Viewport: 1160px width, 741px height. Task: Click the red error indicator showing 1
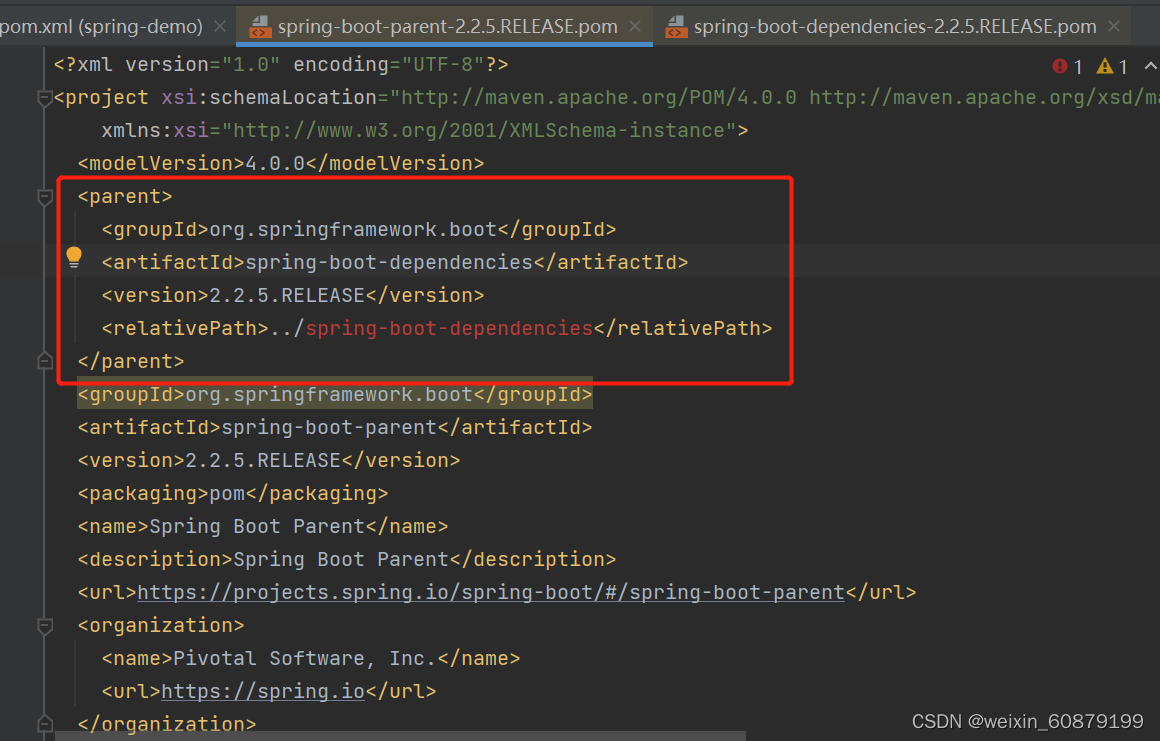coord(1066,65)
